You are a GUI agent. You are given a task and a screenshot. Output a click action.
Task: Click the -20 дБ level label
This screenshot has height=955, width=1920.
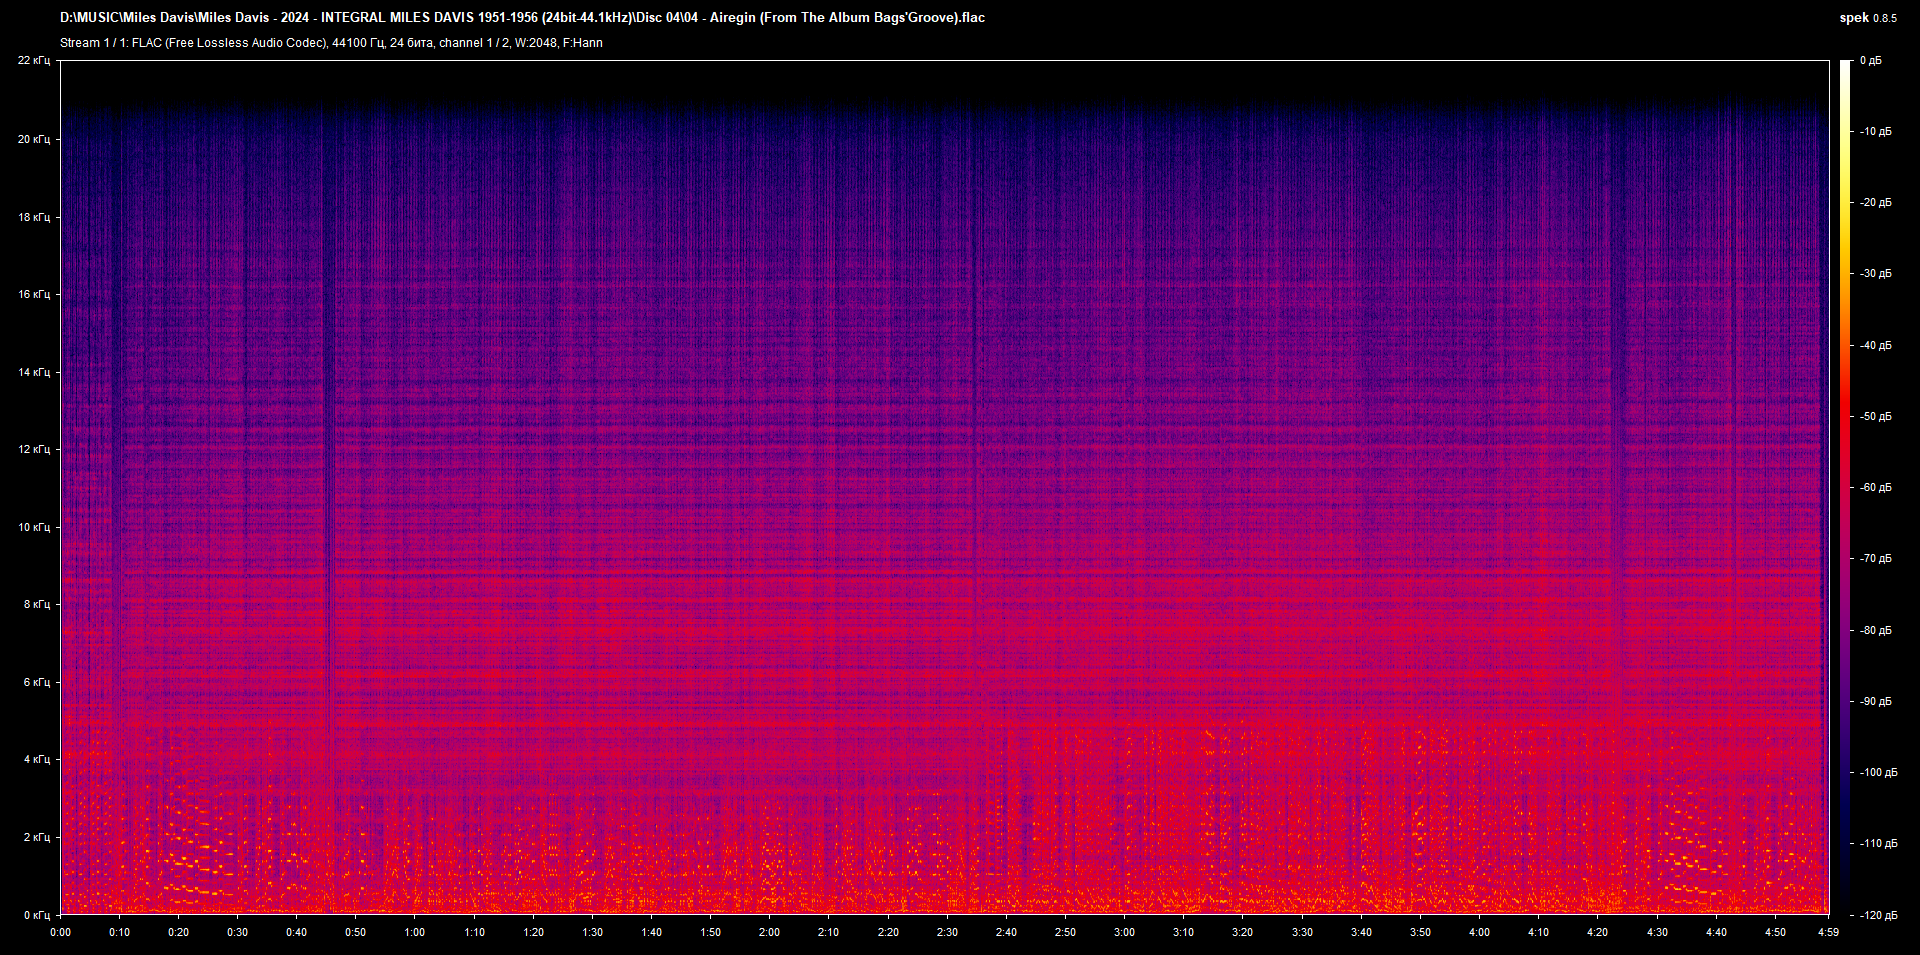click(1875, 202)
